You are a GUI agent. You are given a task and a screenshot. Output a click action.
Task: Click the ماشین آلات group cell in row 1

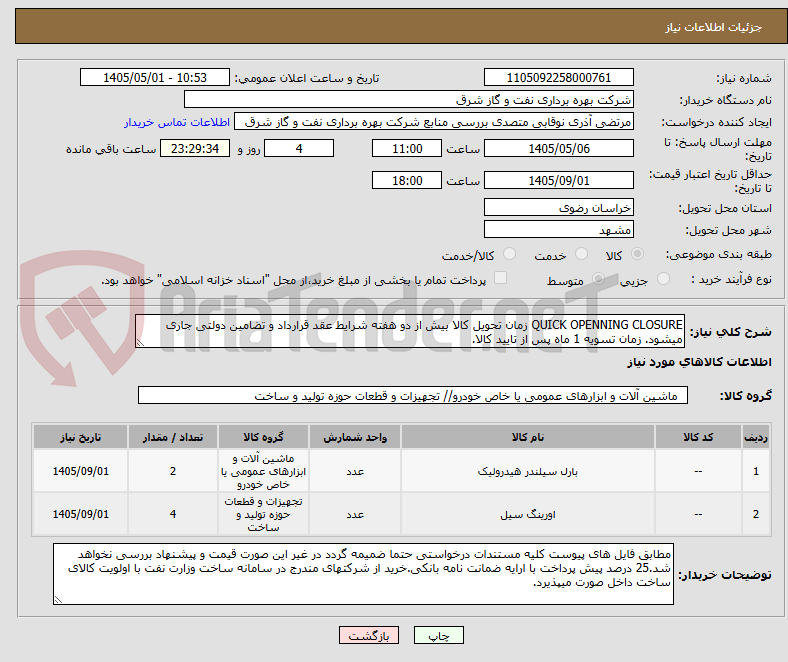[x=263, y=471]
